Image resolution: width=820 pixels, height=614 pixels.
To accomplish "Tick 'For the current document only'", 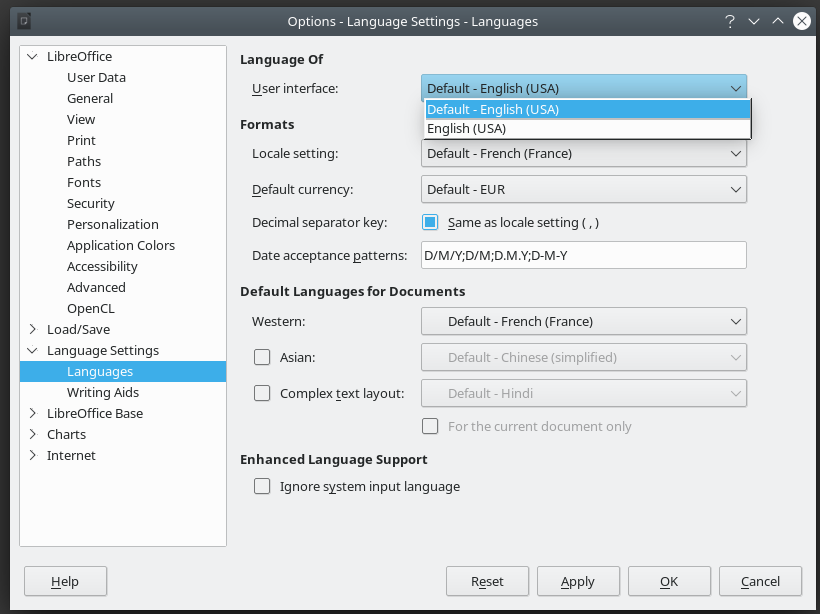I will tap(430, 426).
